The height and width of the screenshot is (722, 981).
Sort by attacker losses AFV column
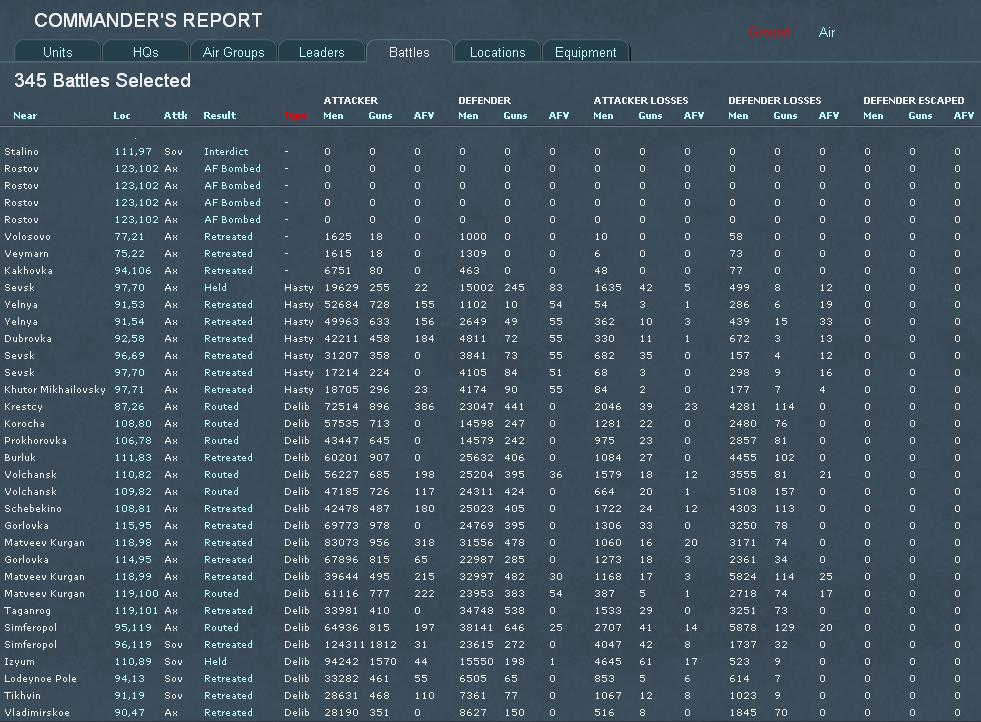693,115
